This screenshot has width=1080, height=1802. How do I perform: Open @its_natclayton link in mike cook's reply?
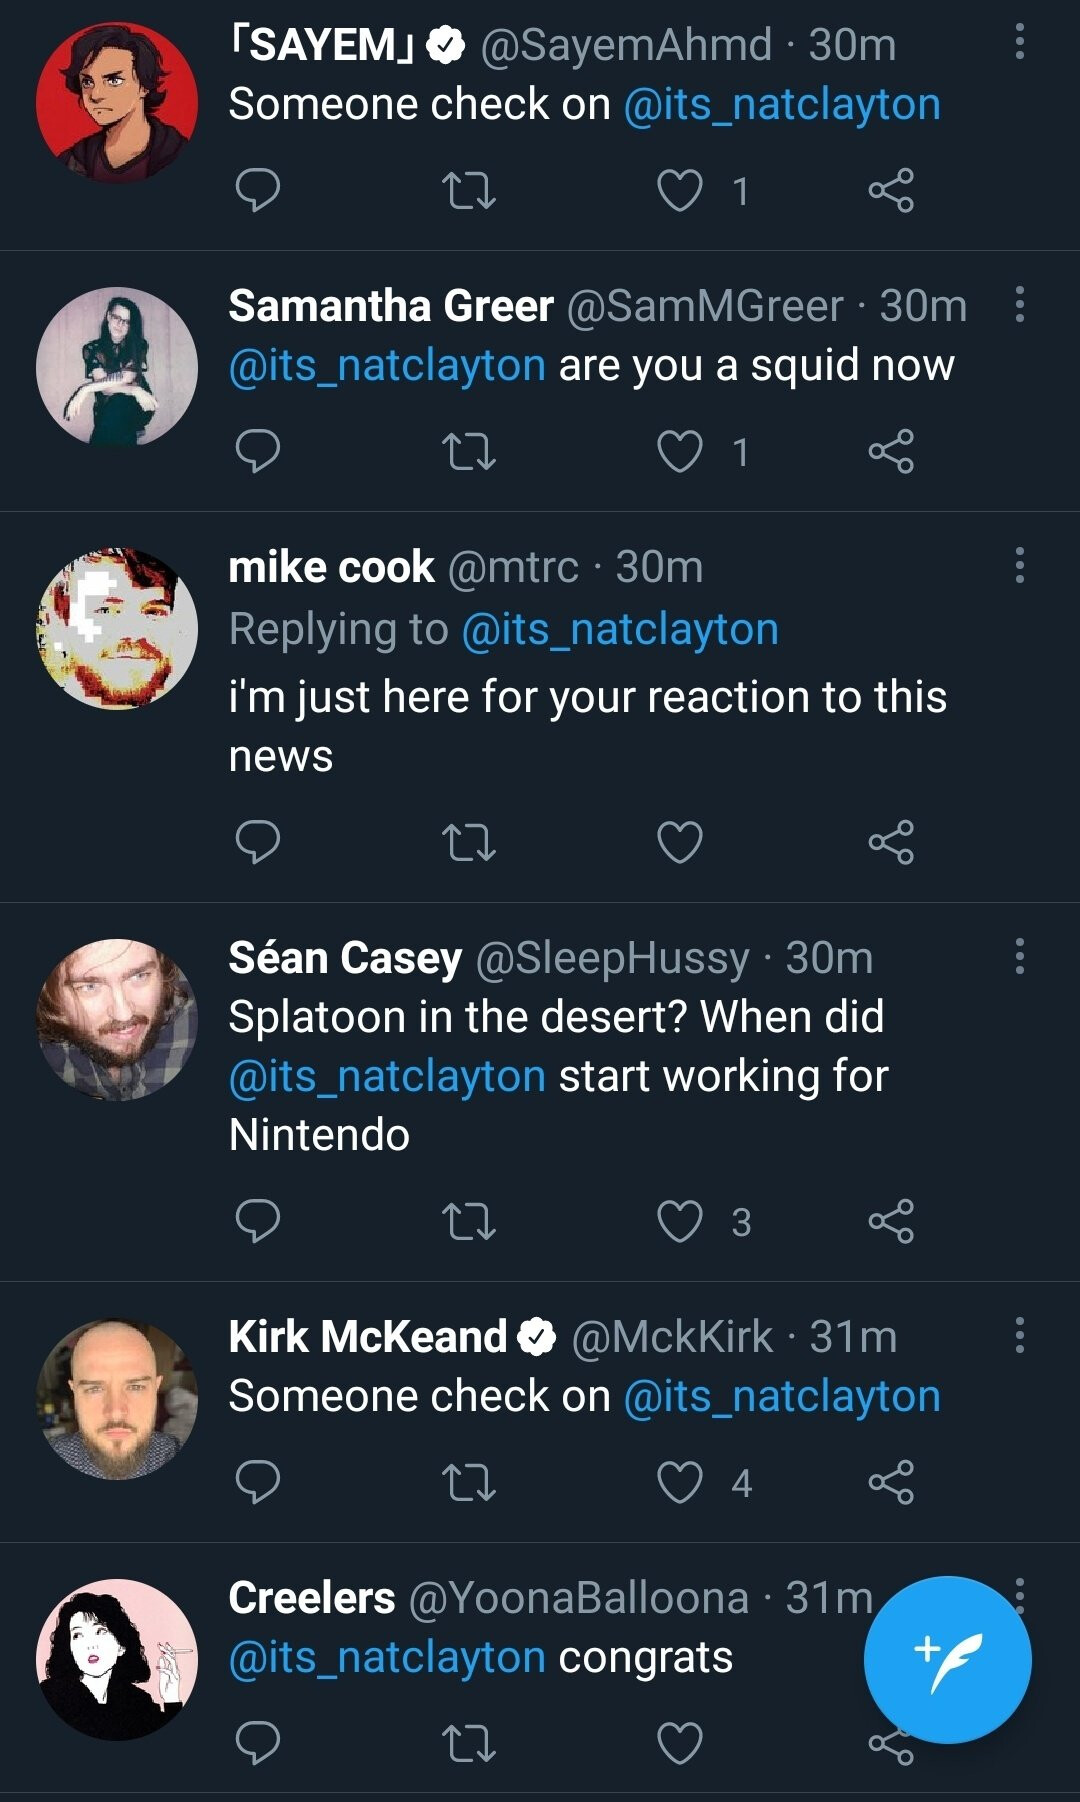(x=620, y=630)
